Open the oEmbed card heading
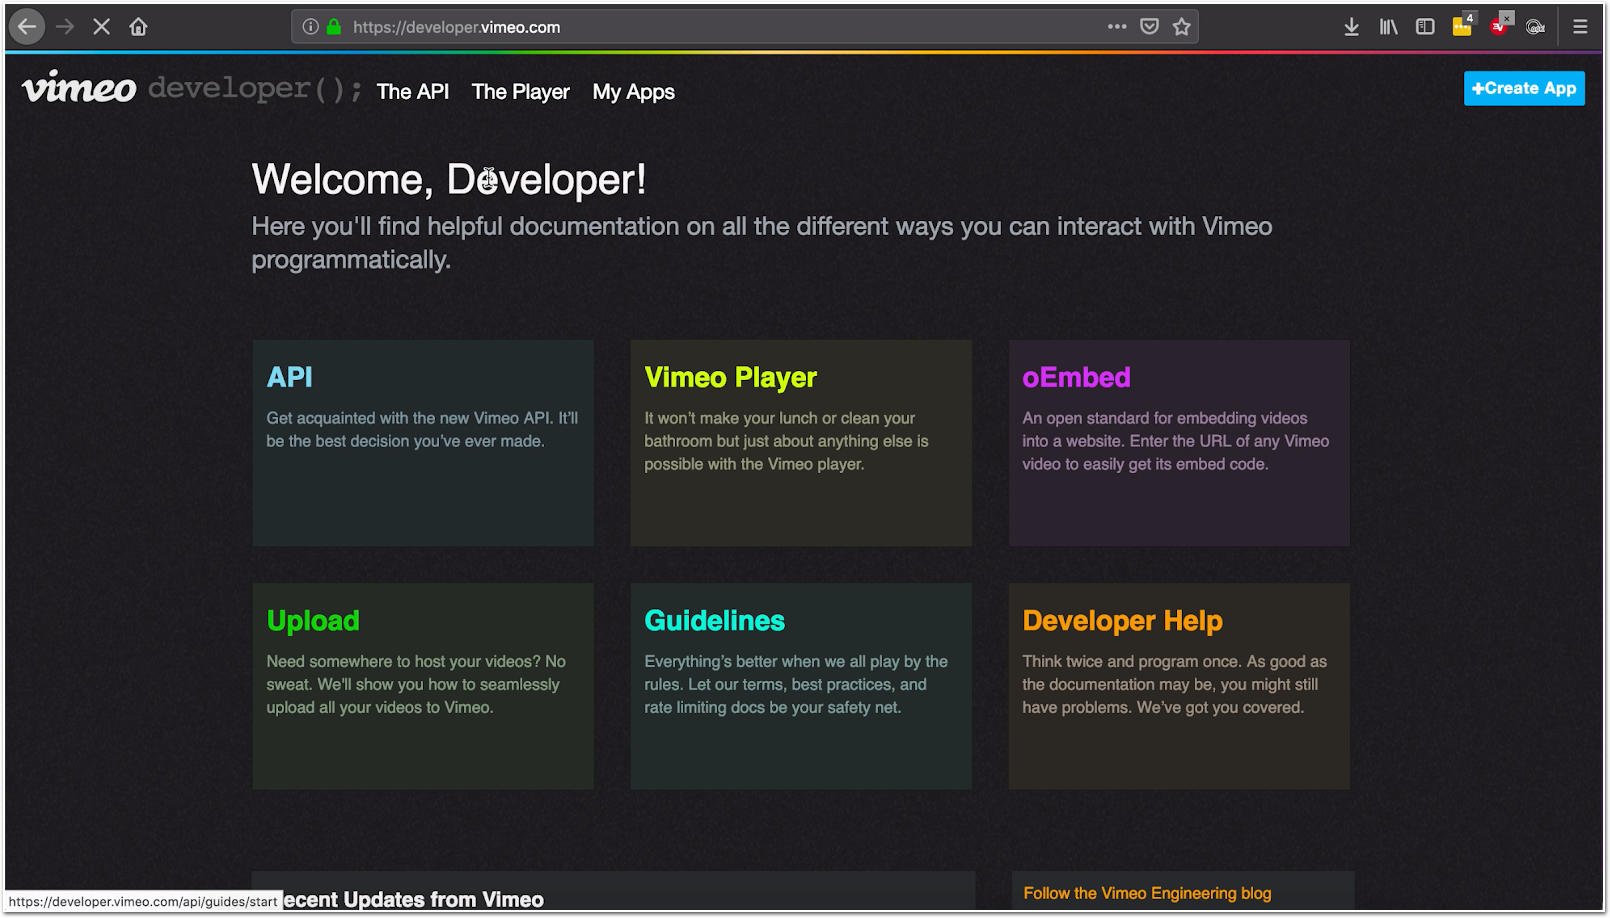The image size is (1610, 918). 1076,377
